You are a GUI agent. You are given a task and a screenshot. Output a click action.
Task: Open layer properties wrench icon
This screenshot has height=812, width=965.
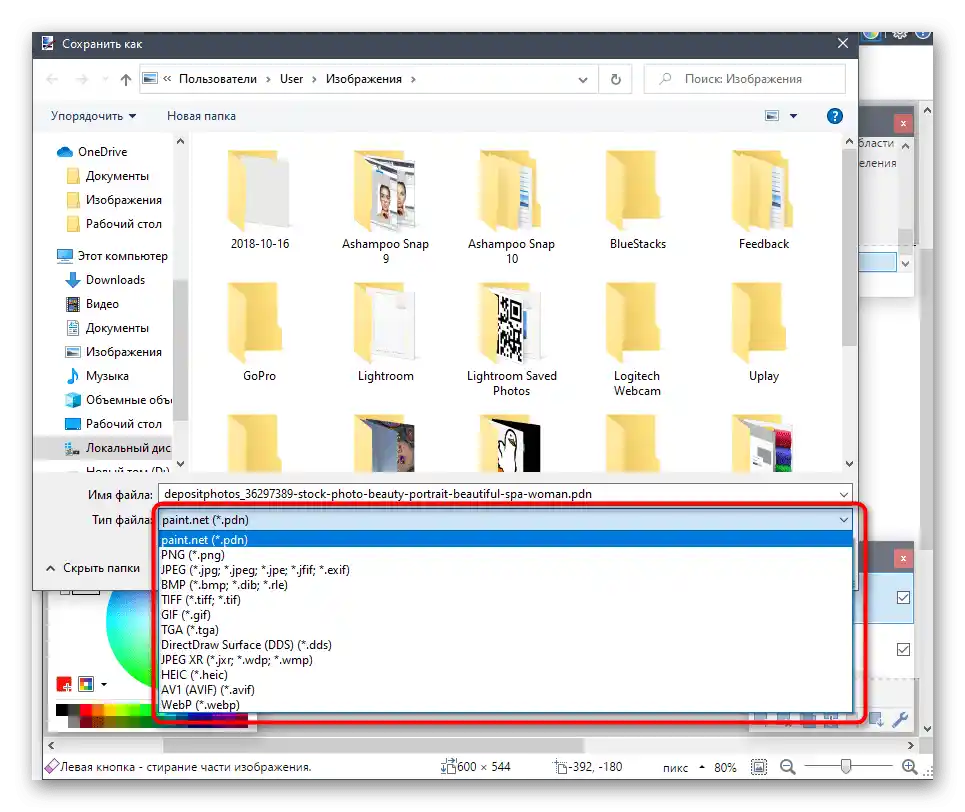point(899,718)
